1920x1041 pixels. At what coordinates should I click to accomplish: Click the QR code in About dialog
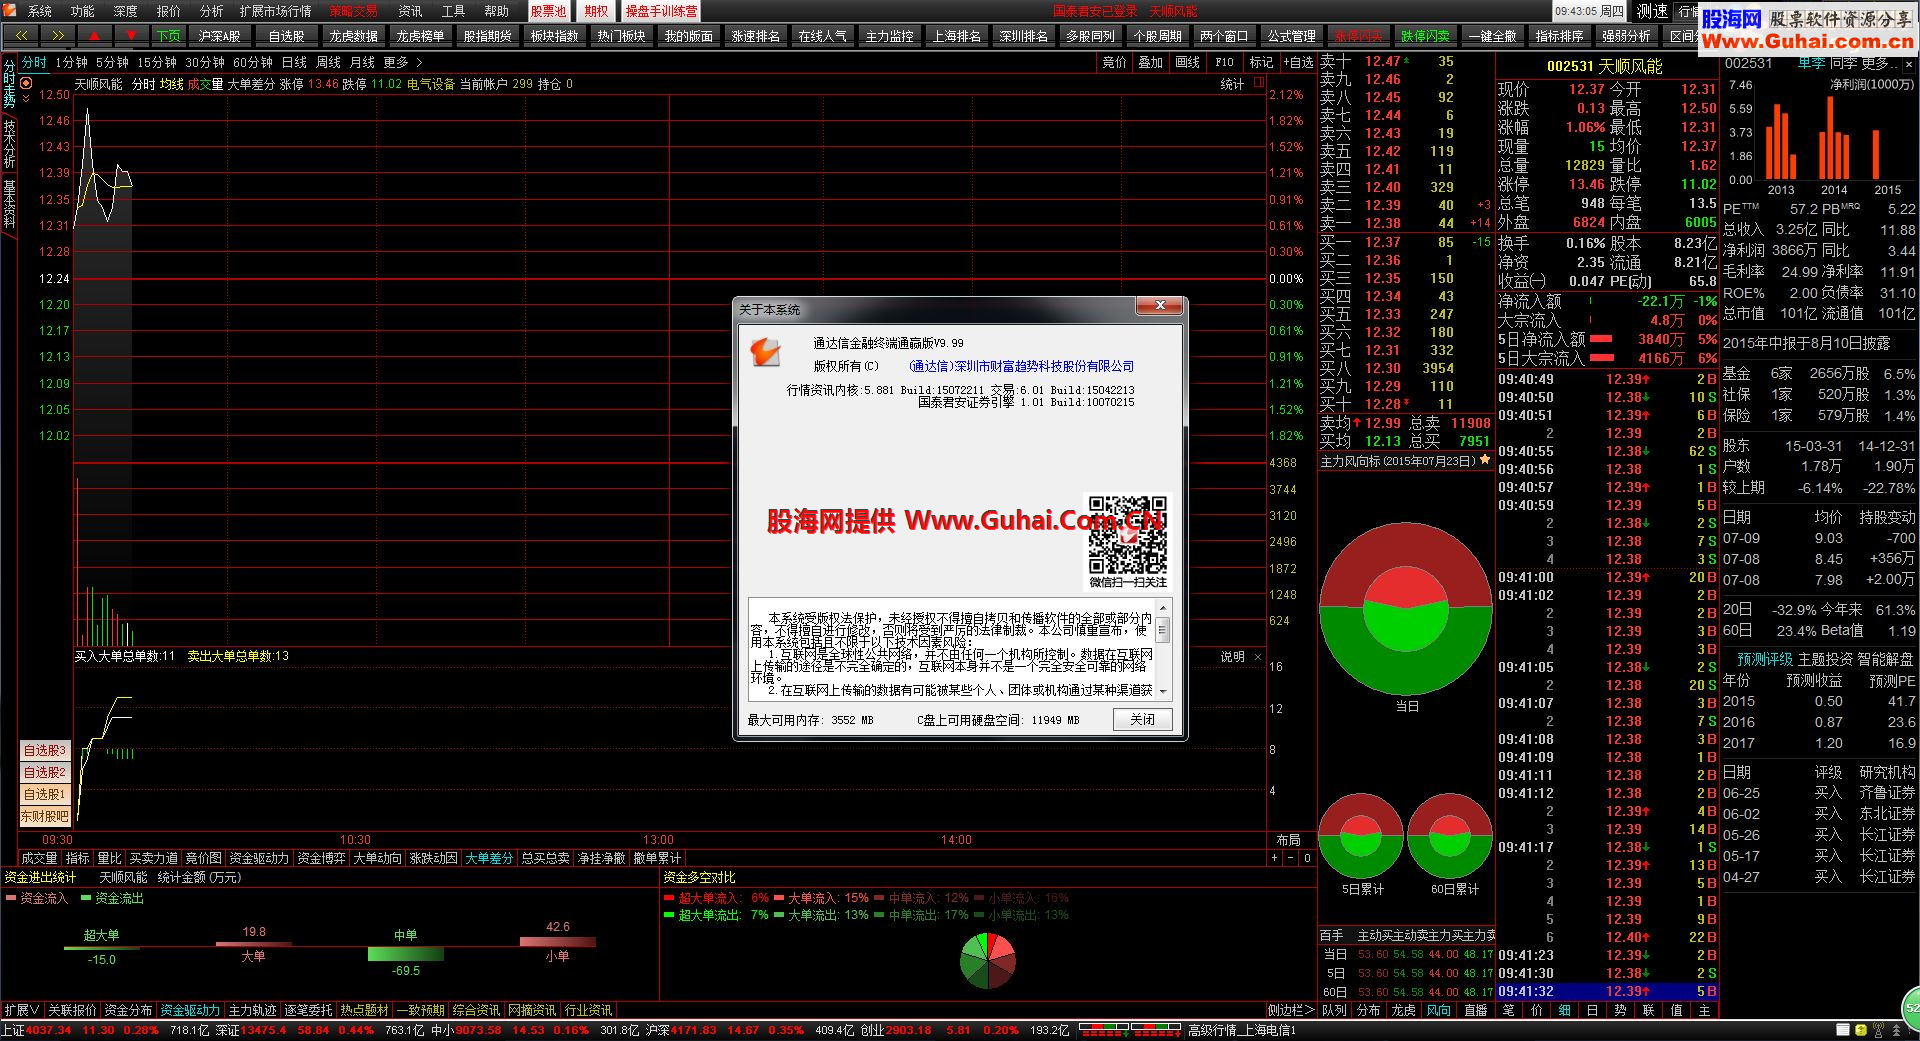pyautogui.click(x=1127, y=534)
